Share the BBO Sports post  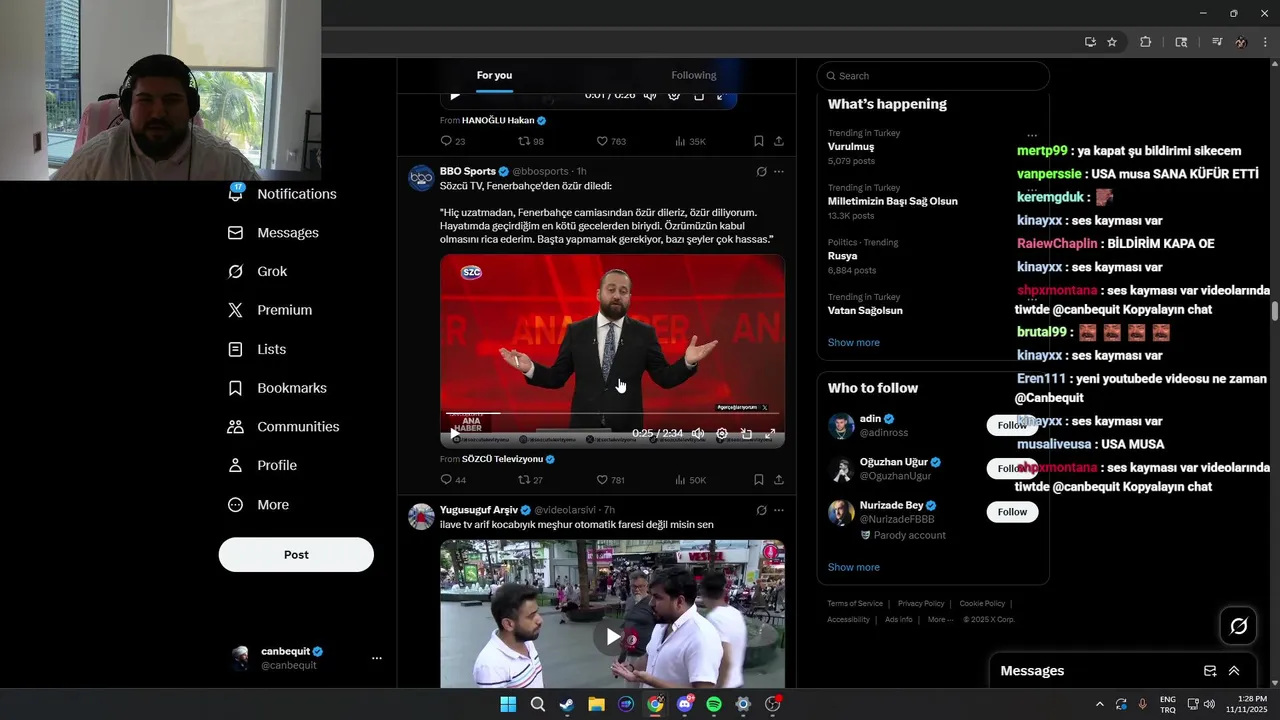[x=779, y=480]
